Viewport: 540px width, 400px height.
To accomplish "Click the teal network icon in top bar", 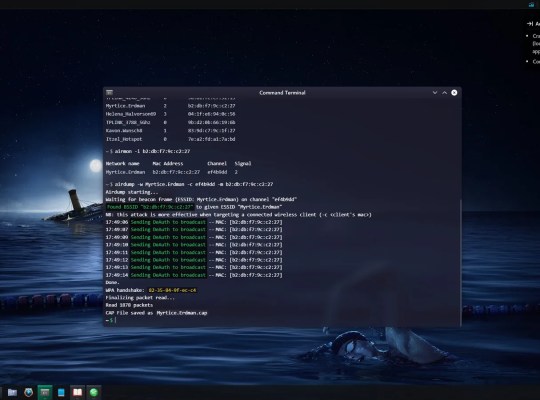I will [531, 4].
